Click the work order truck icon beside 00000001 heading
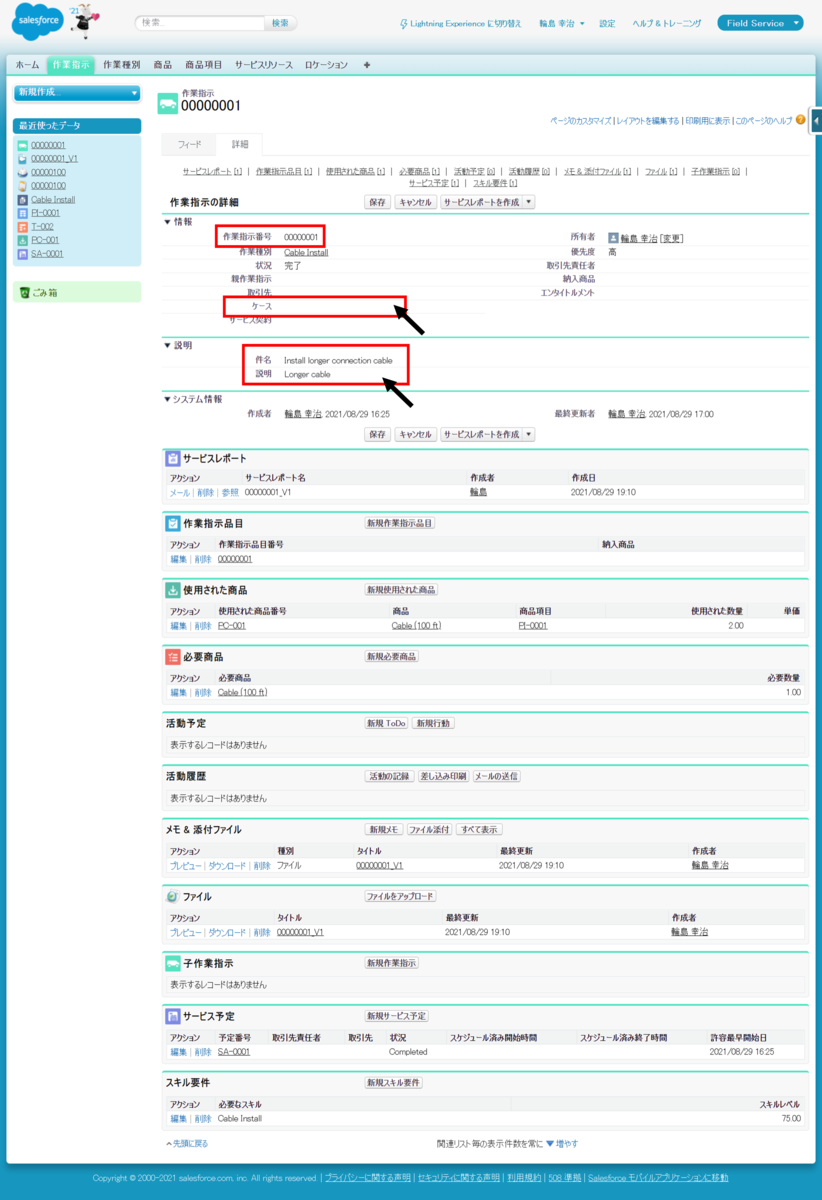Screen dimensions: 822x1200 tap(168, 102)
